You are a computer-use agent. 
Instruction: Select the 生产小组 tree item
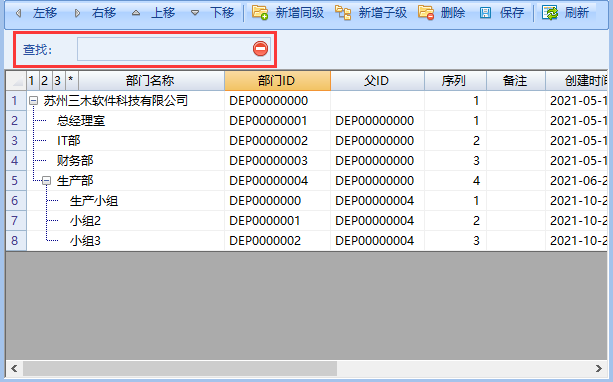94,201
